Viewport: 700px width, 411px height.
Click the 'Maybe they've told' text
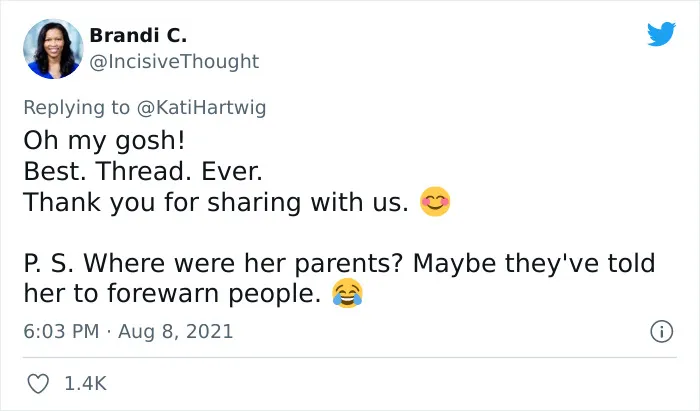click(534, 263)
